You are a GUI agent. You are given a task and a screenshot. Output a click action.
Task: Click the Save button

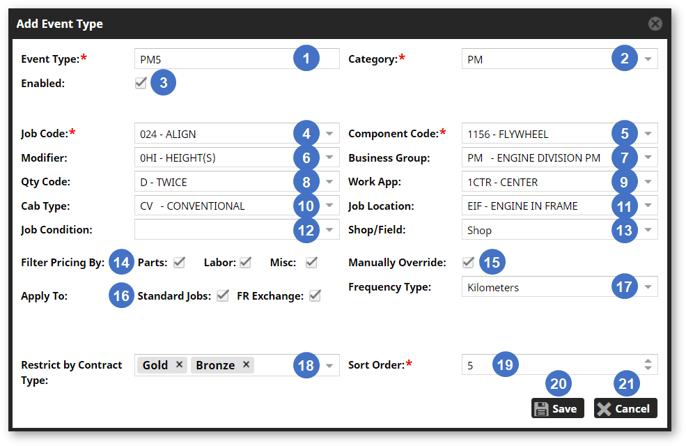click(557, 408)
